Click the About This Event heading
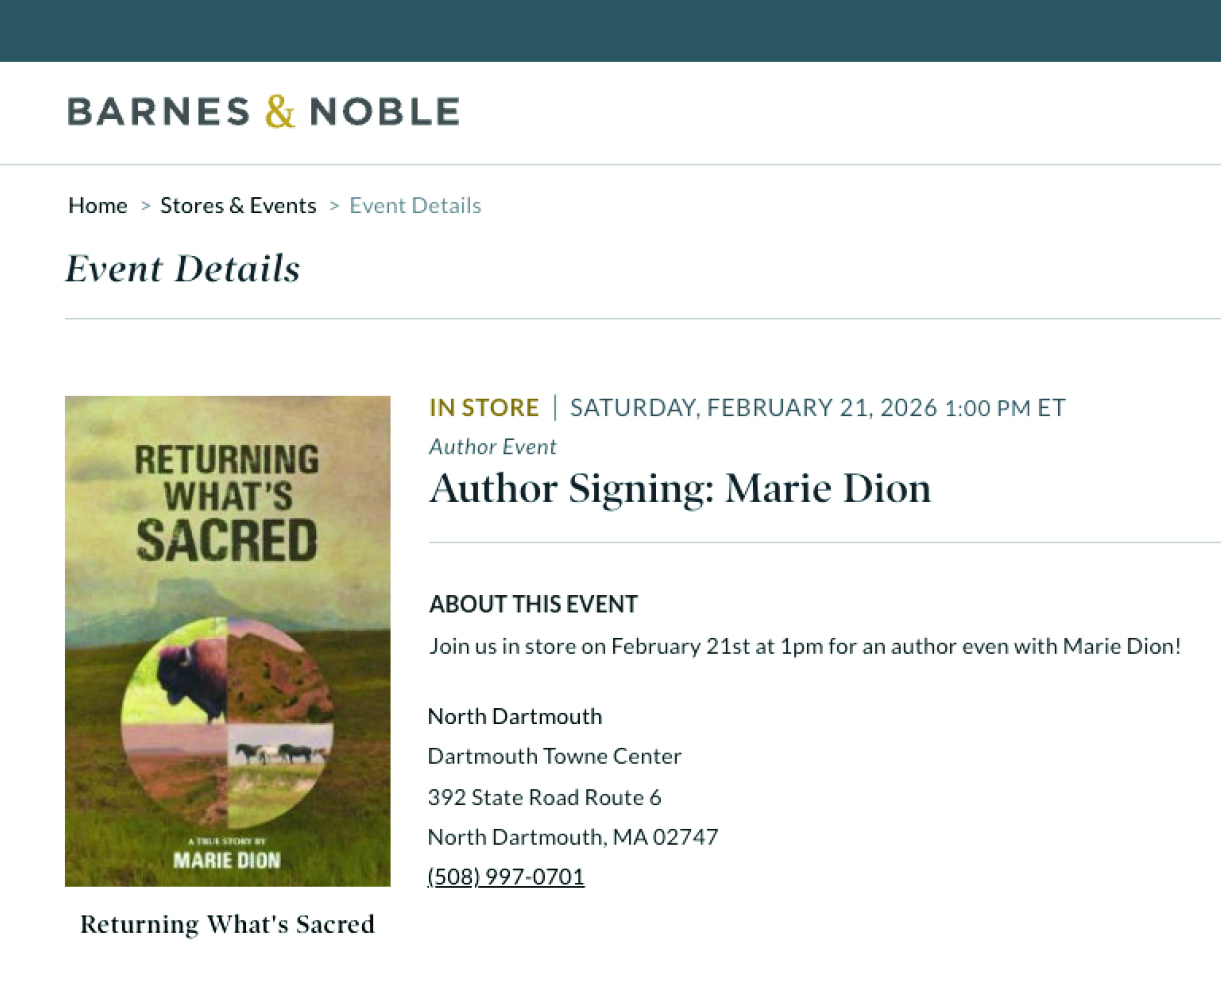Image resolution: width=1221 pixels, height=988 pixels. pos(533,605)
